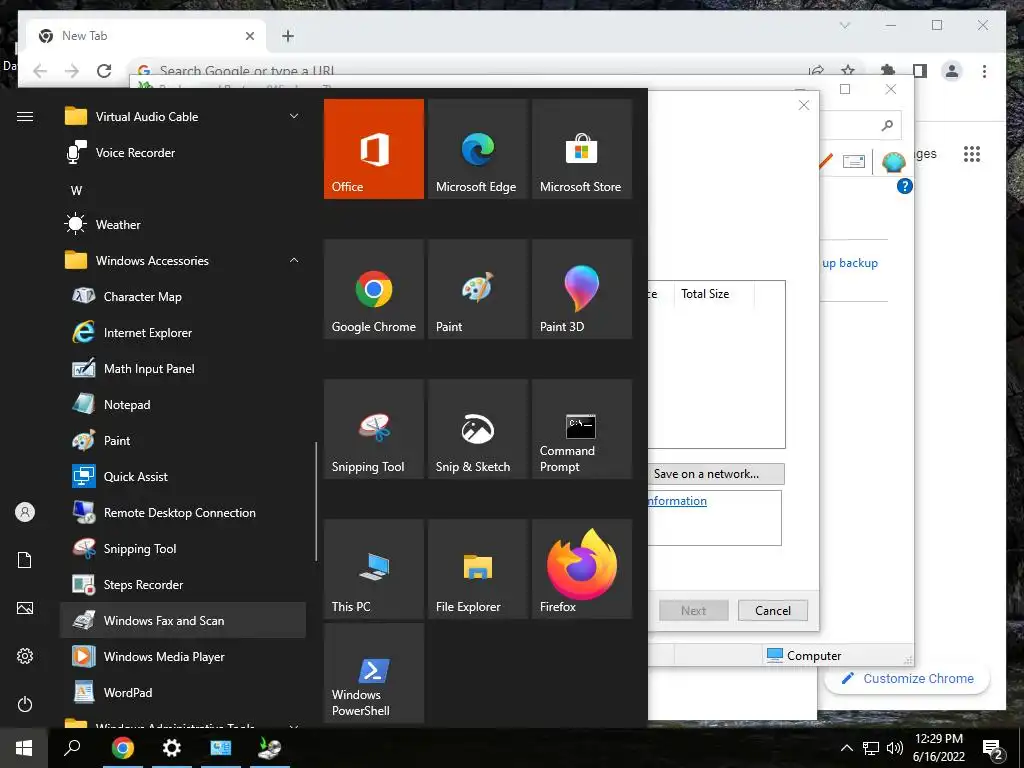The height and width of the screenshot is (768, 1024).
Task: Open the Microsoft Store tile
Action: coord(582,149)
